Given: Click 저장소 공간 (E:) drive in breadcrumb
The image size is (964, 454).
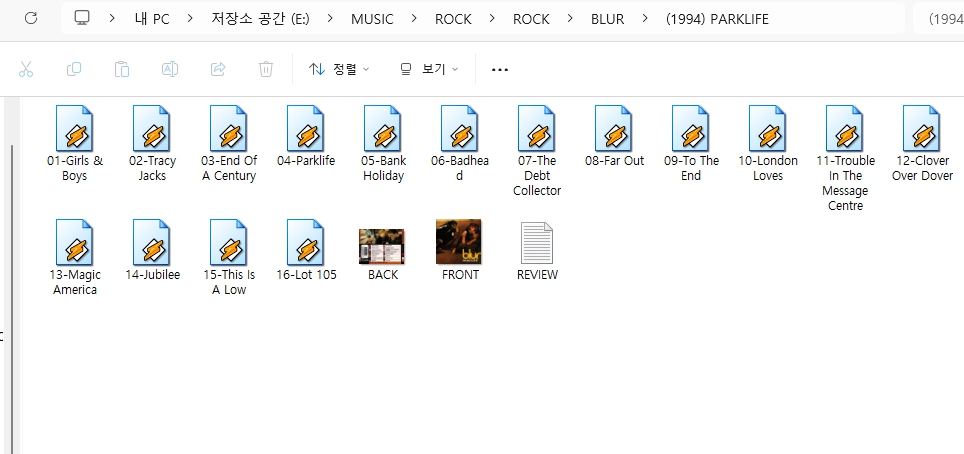Looking at the screenshot, I should (x=259, y=19).
